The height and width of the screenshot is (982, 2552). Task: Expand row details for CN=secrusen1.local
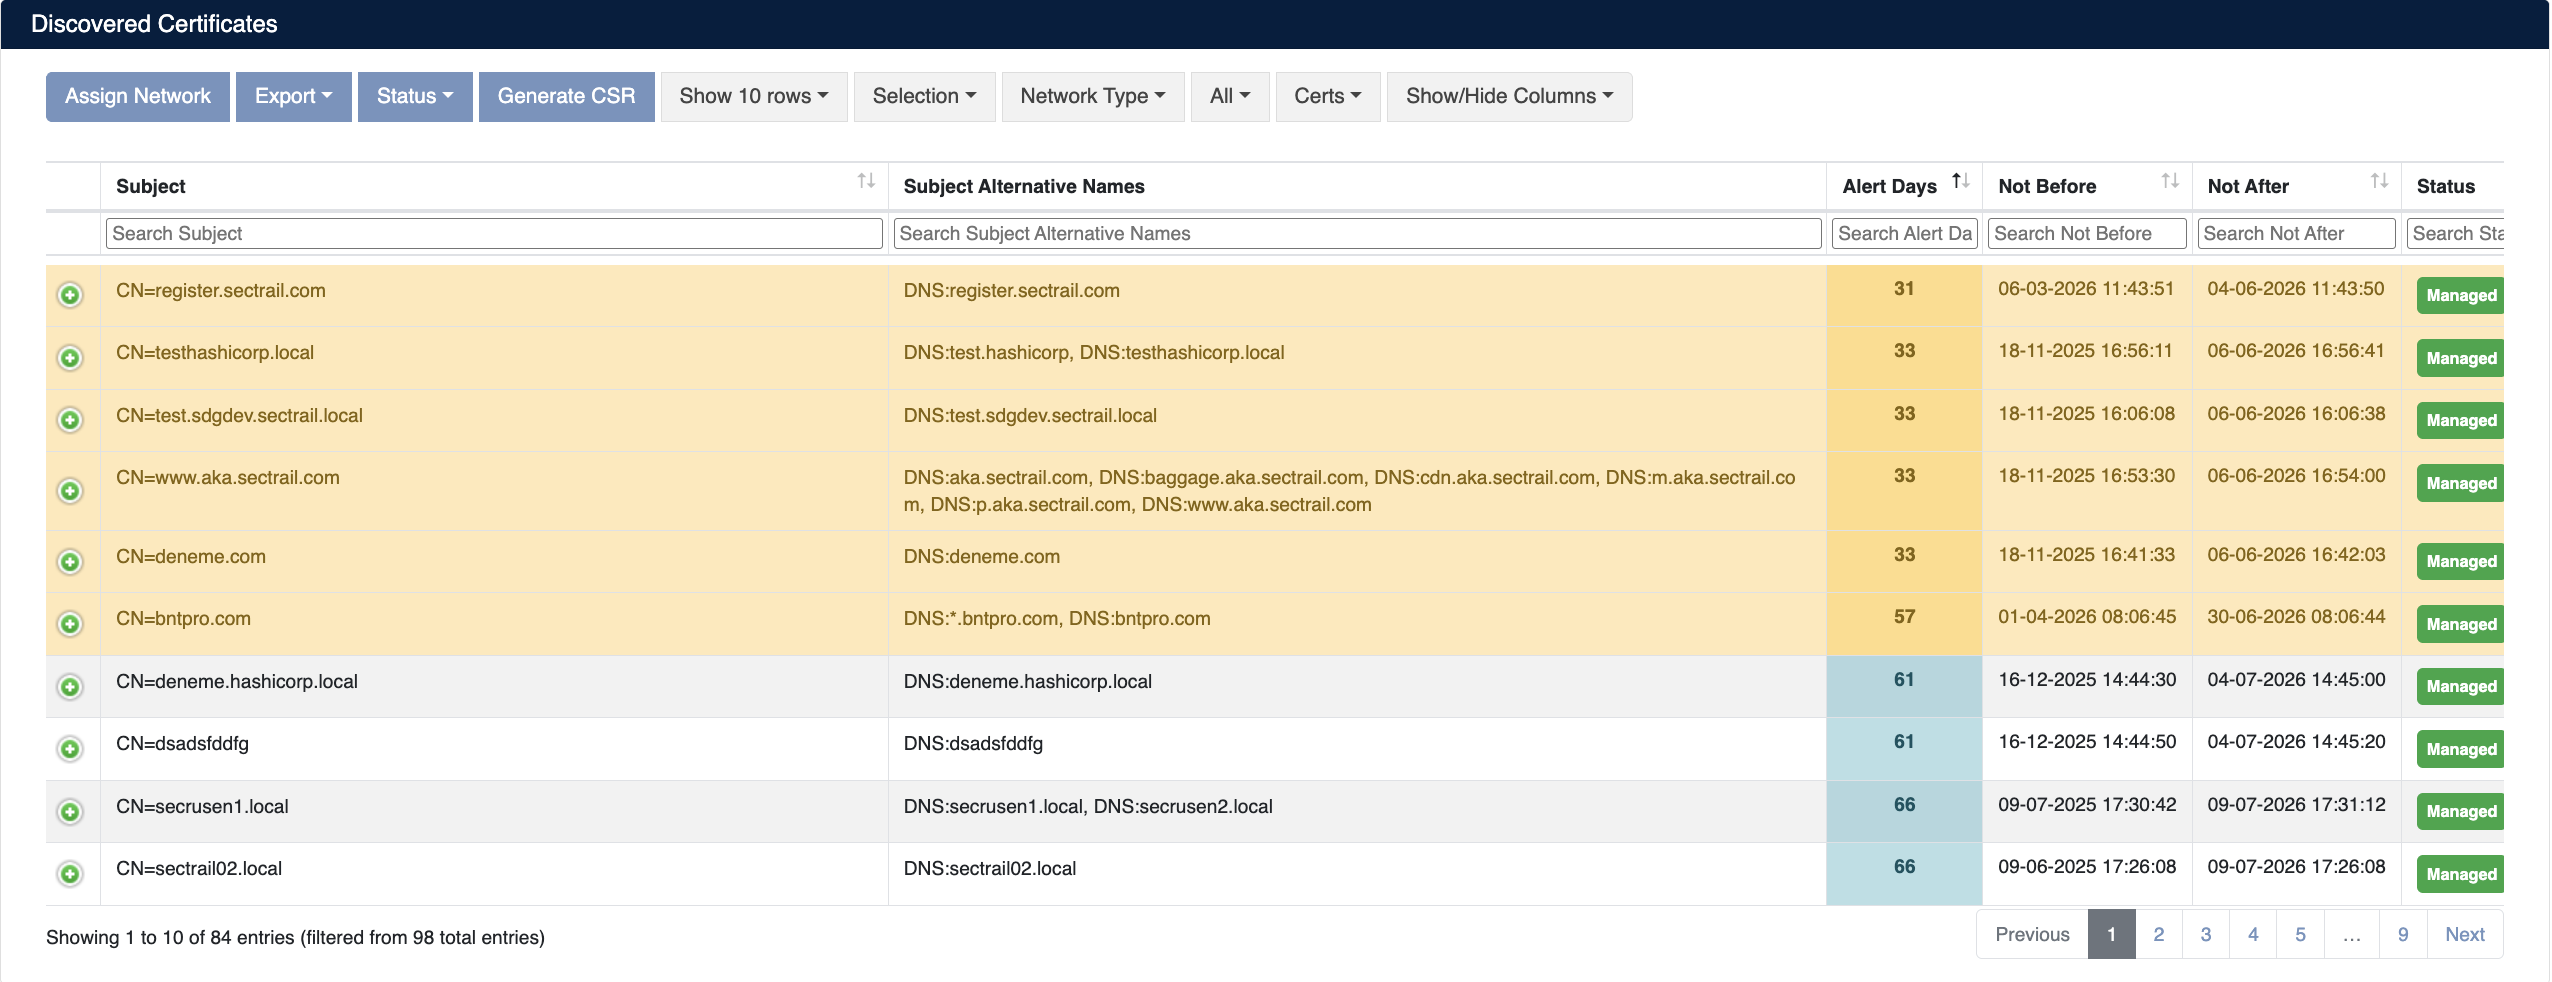pos(70,812)
